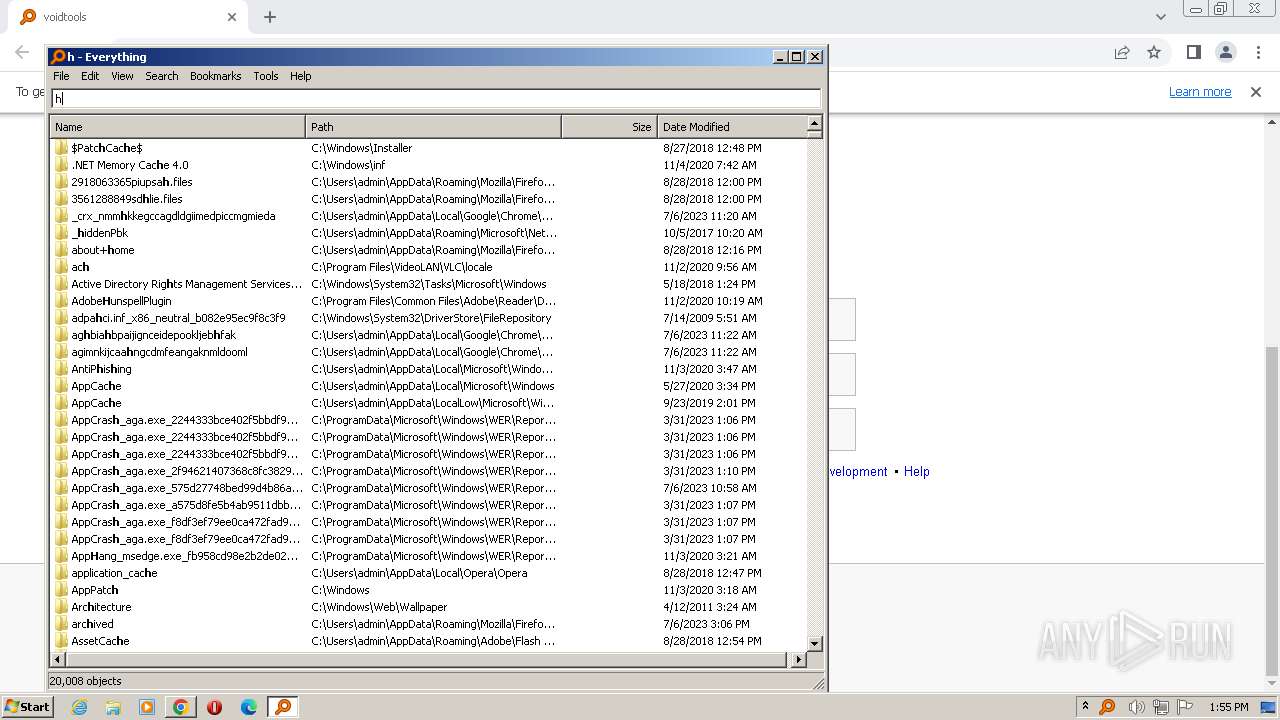The width and height of the screenshot is (1280, 720).
Task: Select 3561288849sdhlie.files row
Action: (x=428, y=199)
